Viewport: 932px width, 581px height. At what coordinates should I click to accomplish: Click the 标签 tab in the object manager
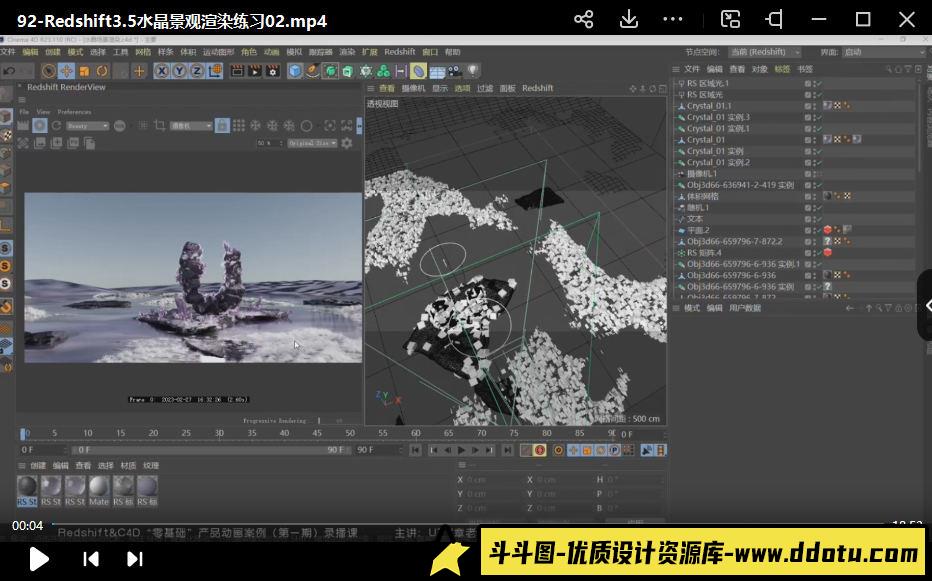coord(782,70)
